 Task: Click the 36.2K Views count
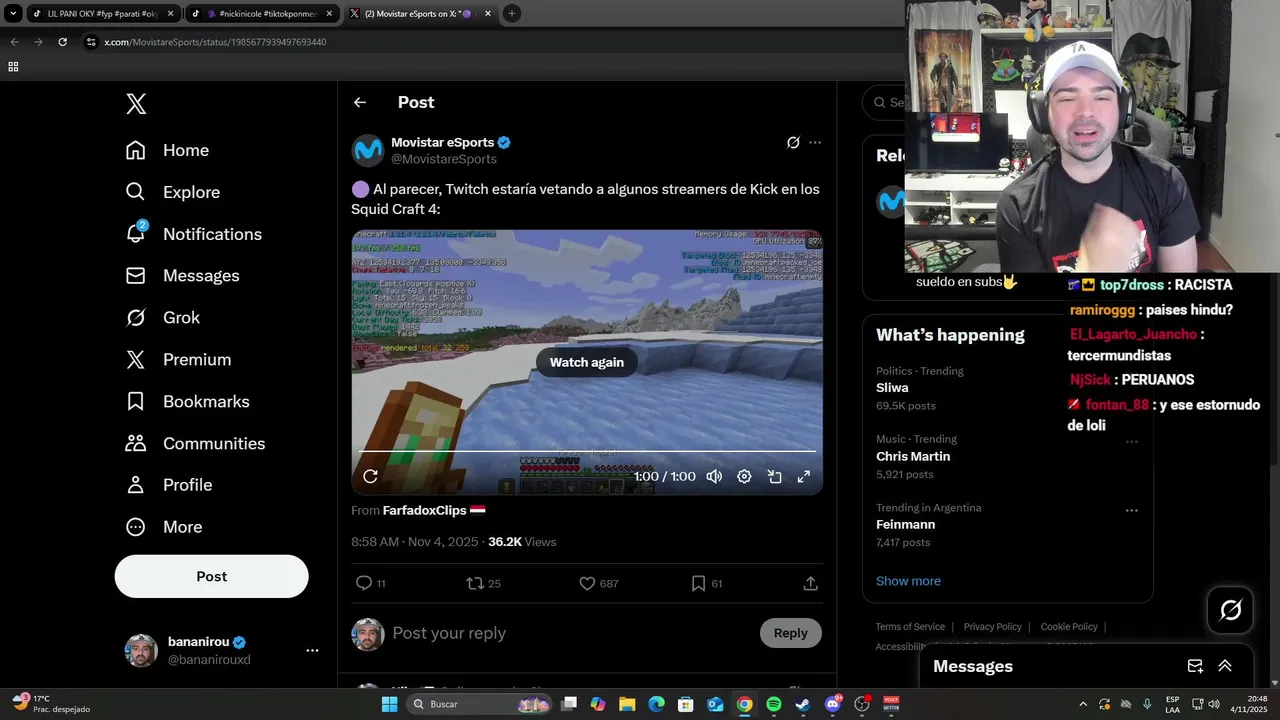point(522,542)
